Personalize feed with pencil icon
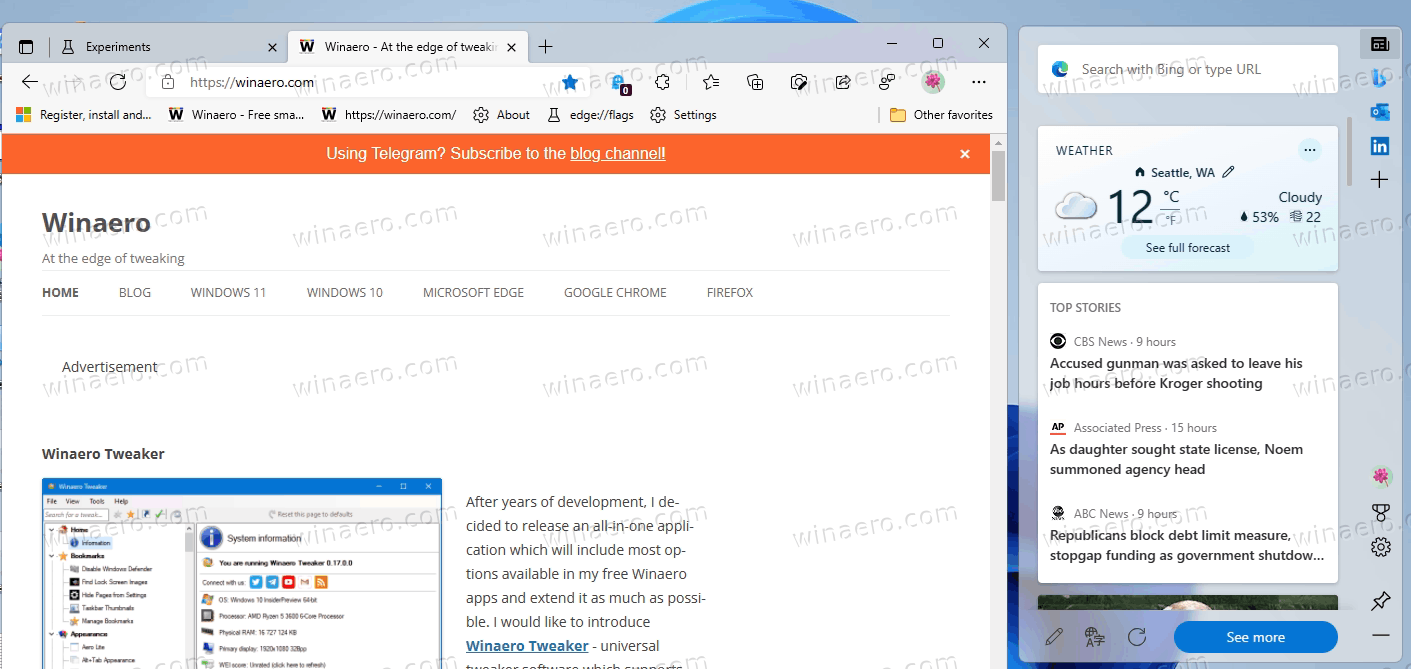1411x669 pixels. pos(1053,637)
